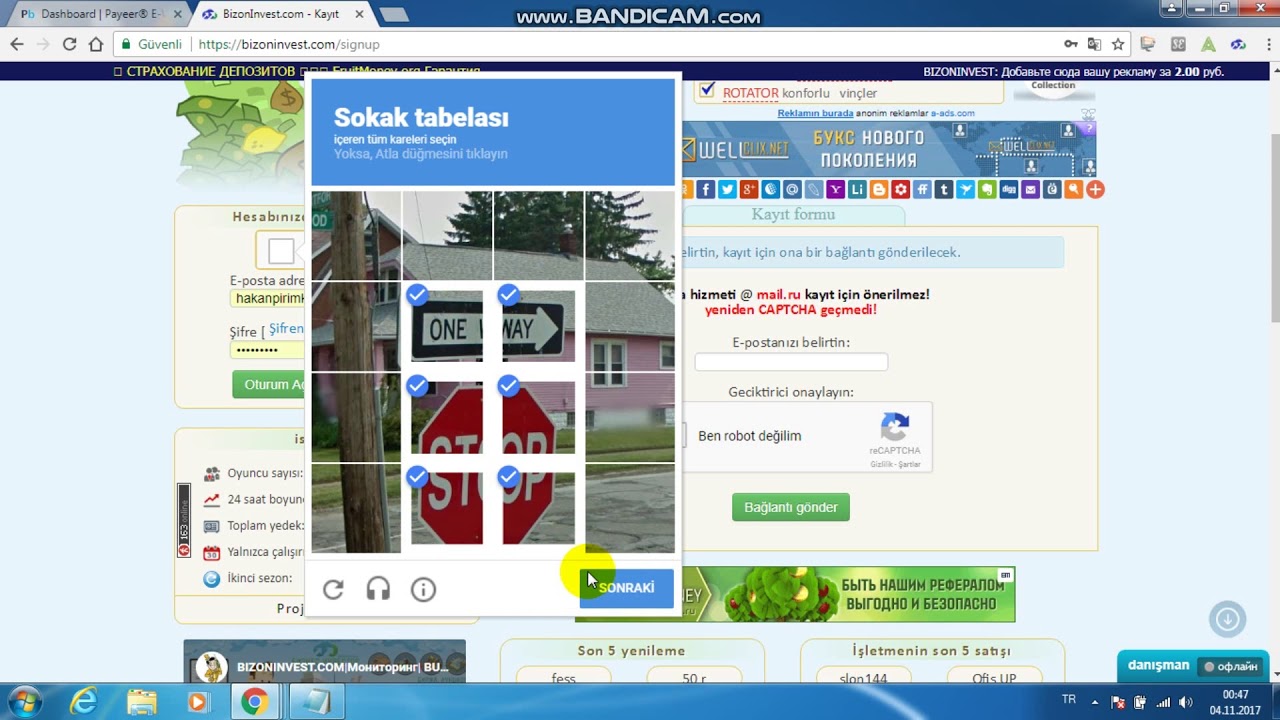Open Windows Explorer folder in taskbar

tap(141, 702)
